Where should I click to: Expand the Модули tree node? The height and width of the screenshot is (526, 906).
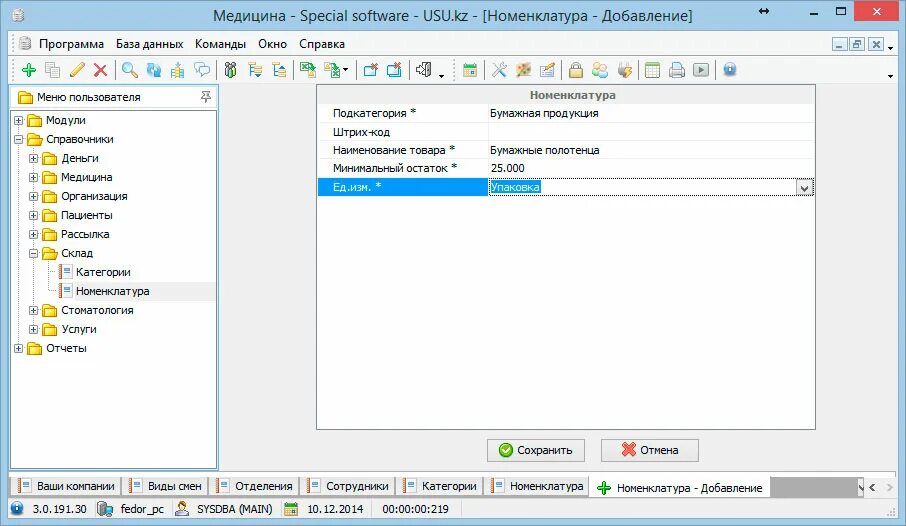tap(18, 120)
